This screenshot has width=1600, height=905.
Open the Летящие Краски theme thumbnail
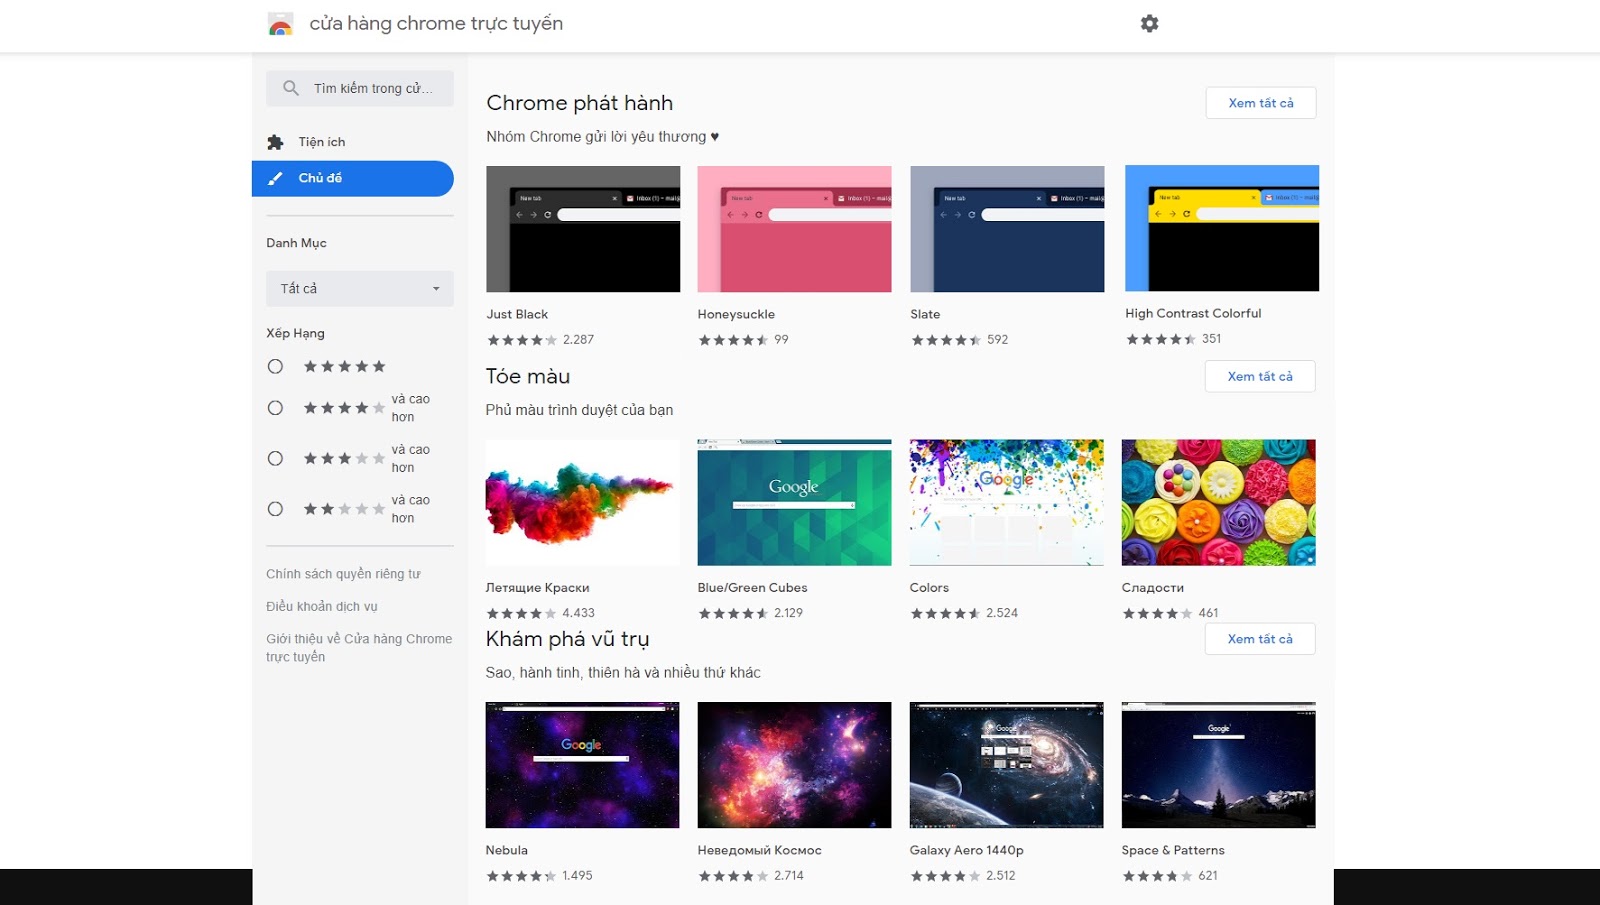[582, 502]
